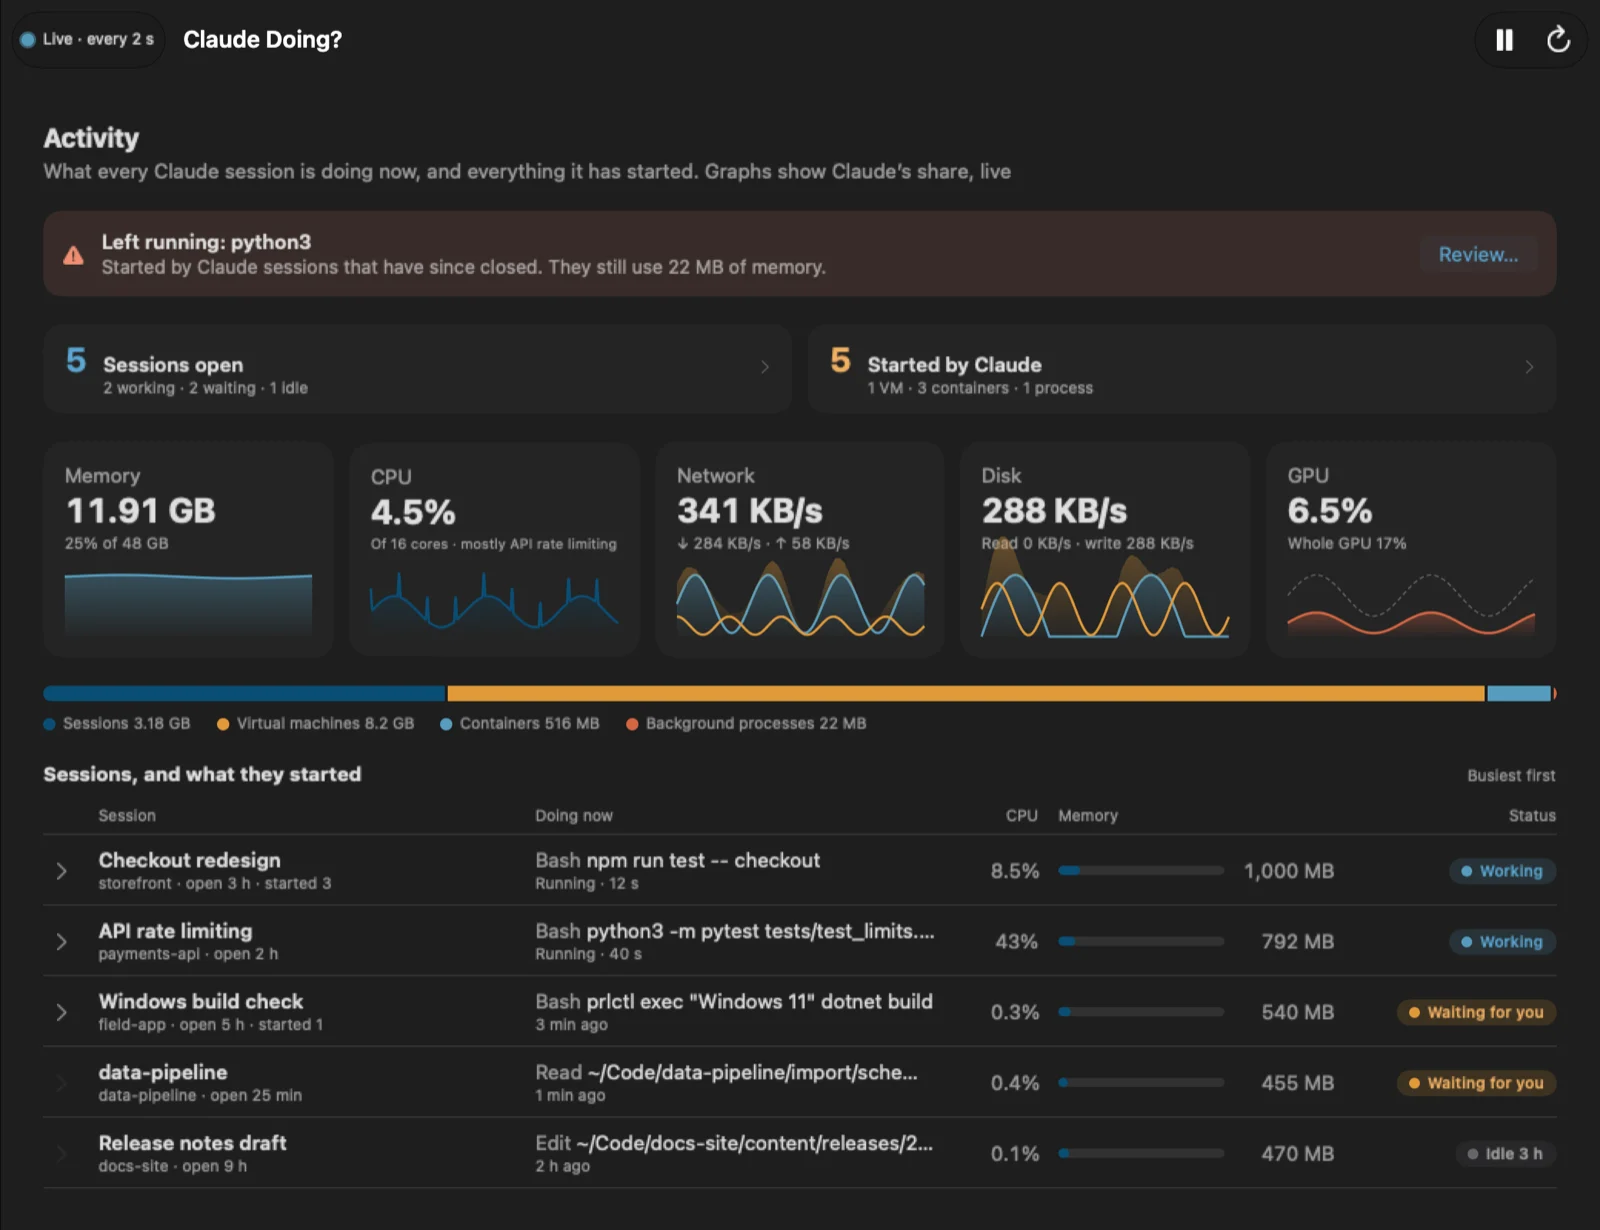1600x1230 pixels.
Task: Expand the Windows build check session row
Action: (61, 1012)
